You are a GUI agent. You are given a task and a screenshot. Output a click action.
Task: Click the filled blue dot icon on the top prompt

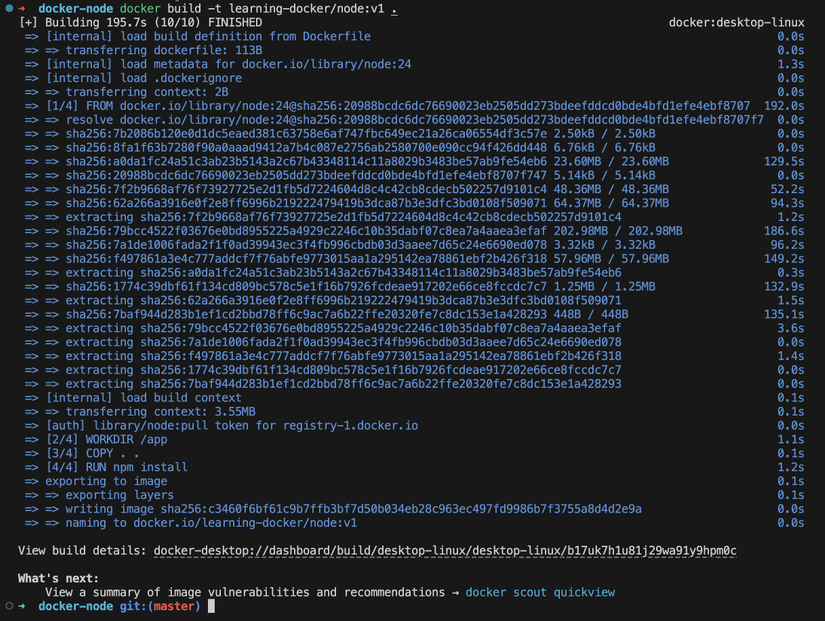(10, 7)
